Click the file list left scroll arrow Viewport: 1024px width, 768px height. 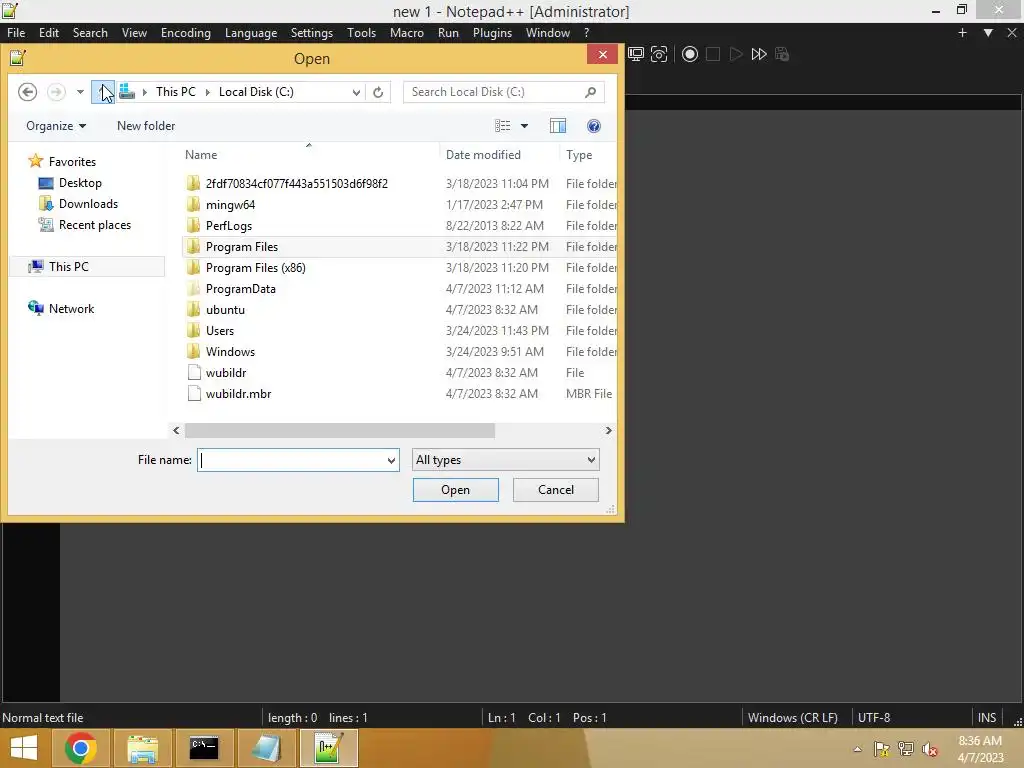point(176,430)
